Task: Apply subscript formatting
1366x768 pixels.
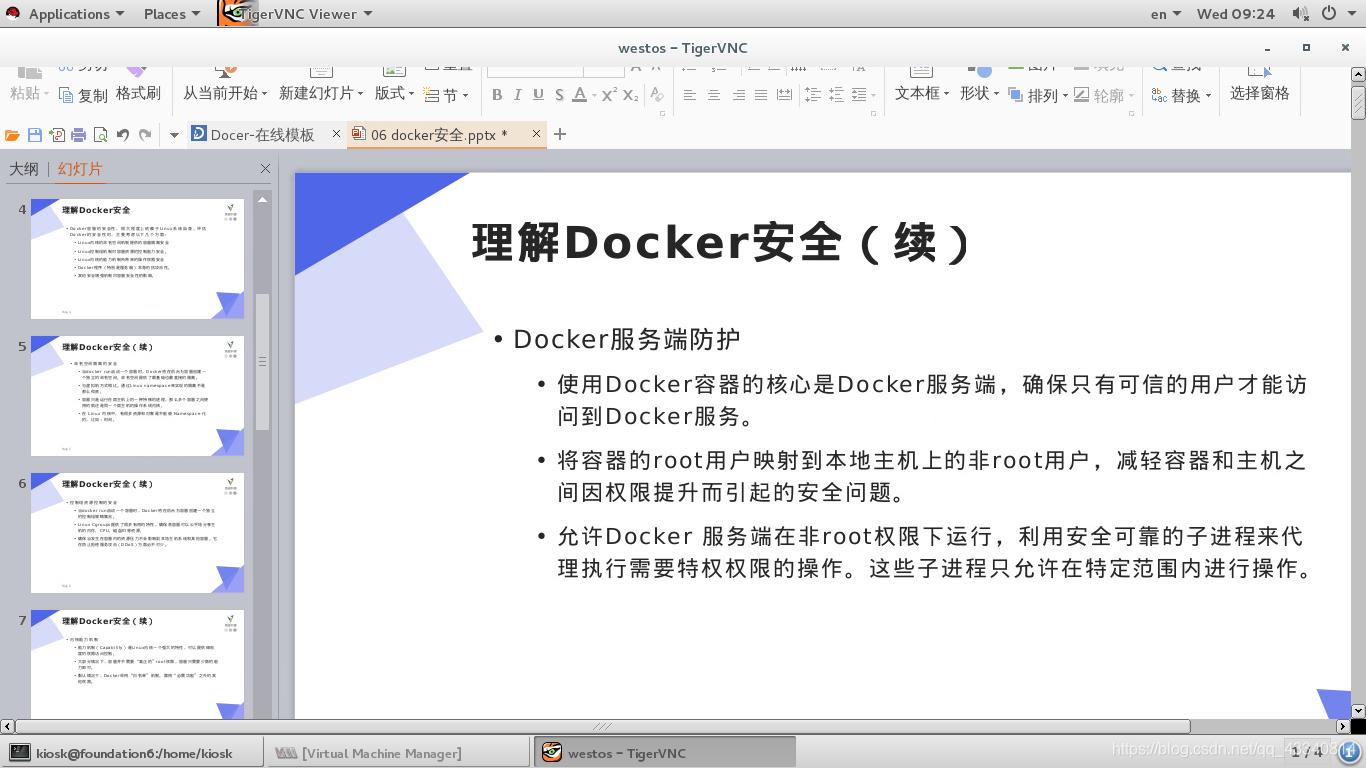Action: (x=631, y=95)
